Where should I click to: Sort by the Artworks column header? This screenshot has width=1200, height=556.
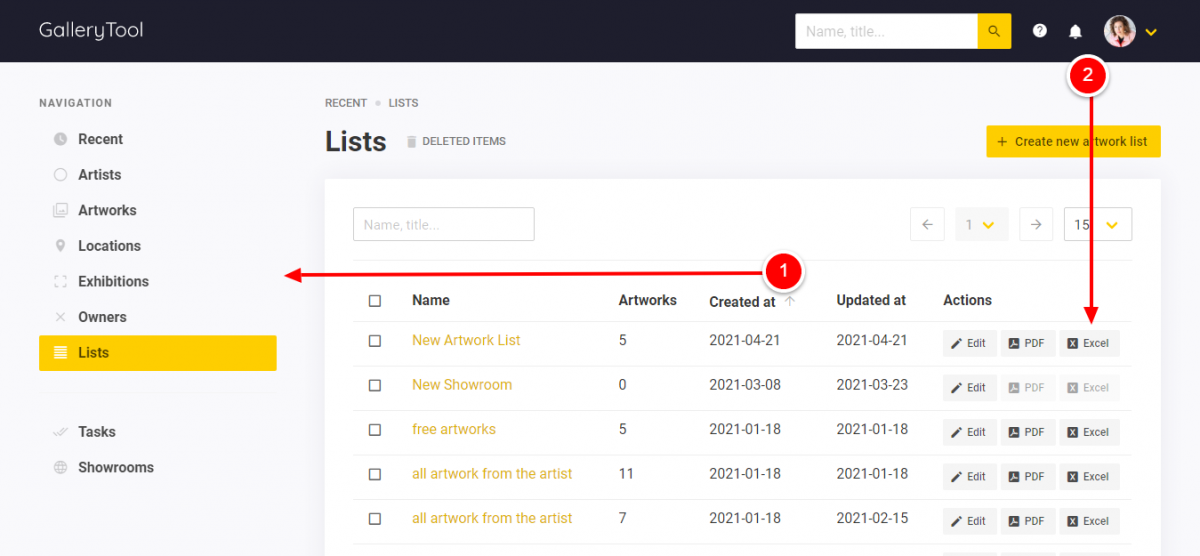point(647,300)
